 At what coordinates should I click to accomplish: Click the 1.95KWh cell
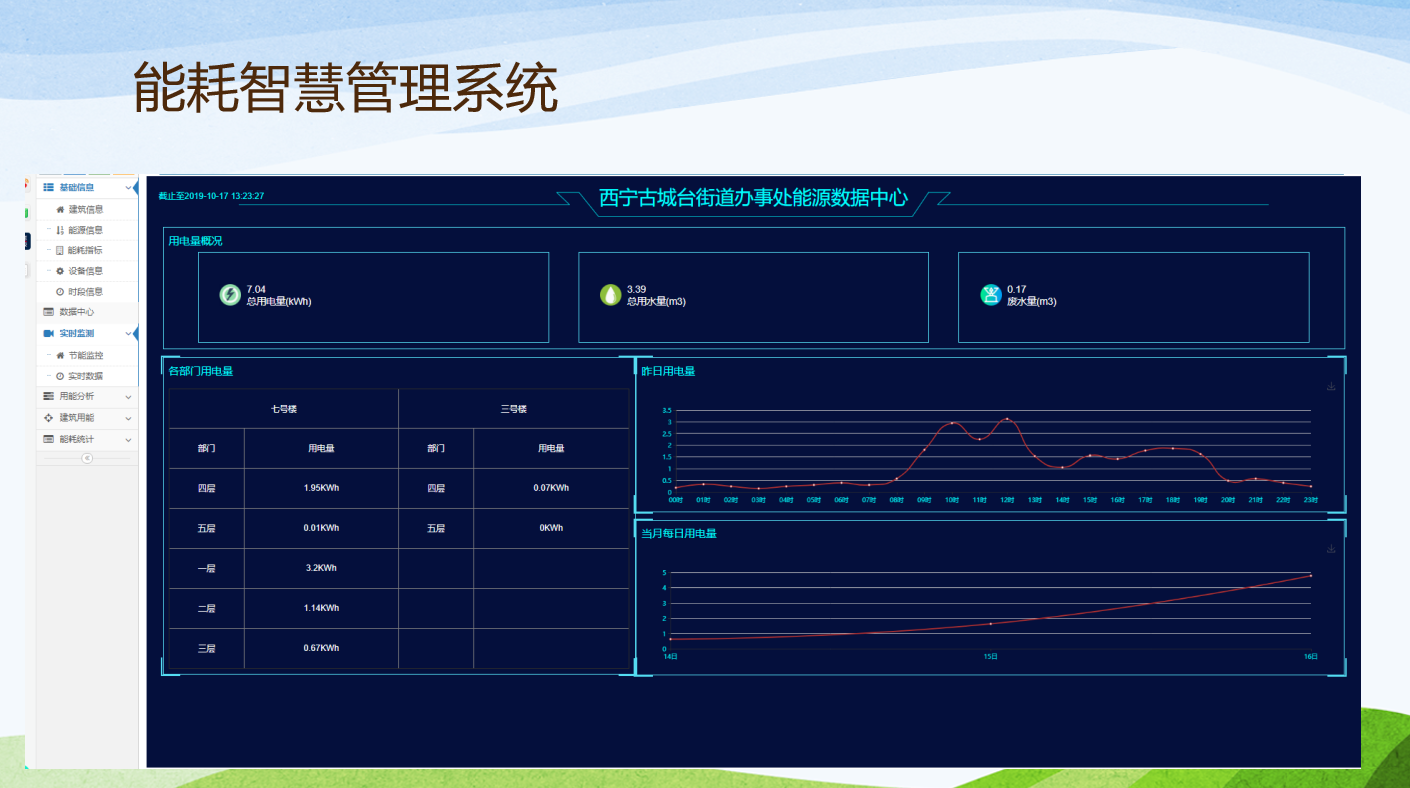(321, 488)
